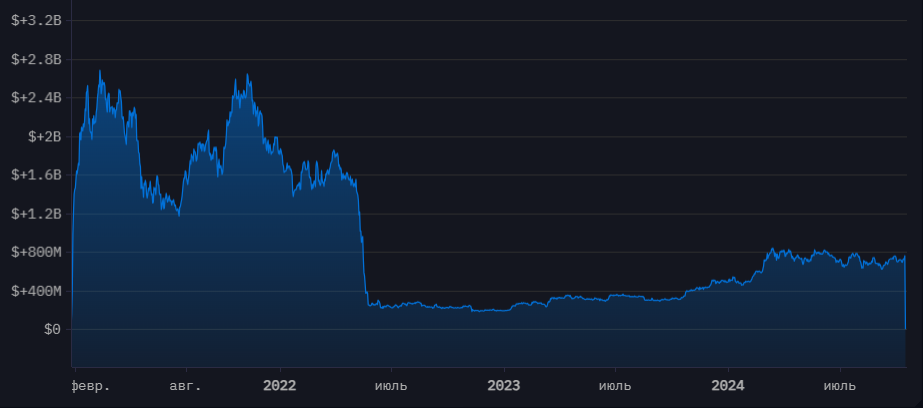The image size is (923, 408).
Task: Click the $+1.6B y-axis label
Action: click(x=36, y=175)
